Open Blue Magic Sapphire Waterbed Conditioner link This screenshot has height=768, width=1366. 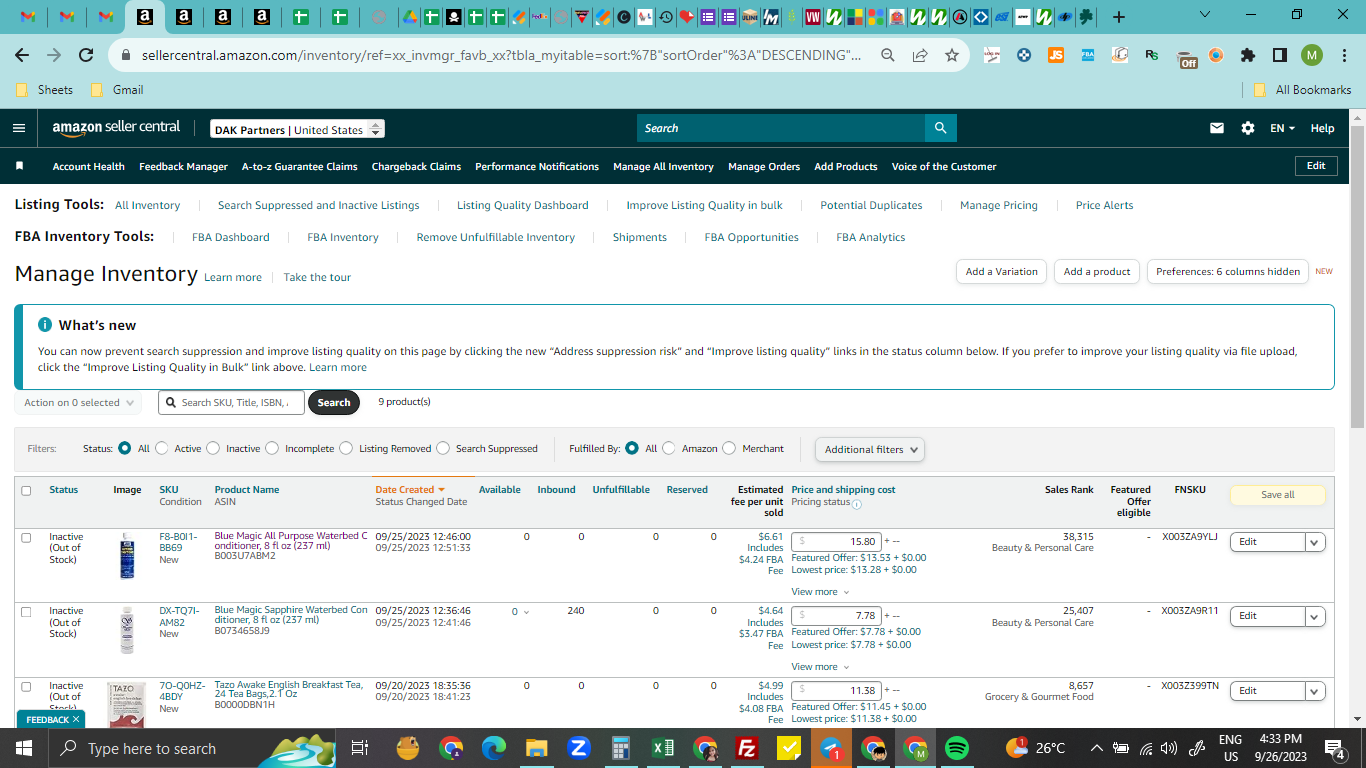point(291,615)
